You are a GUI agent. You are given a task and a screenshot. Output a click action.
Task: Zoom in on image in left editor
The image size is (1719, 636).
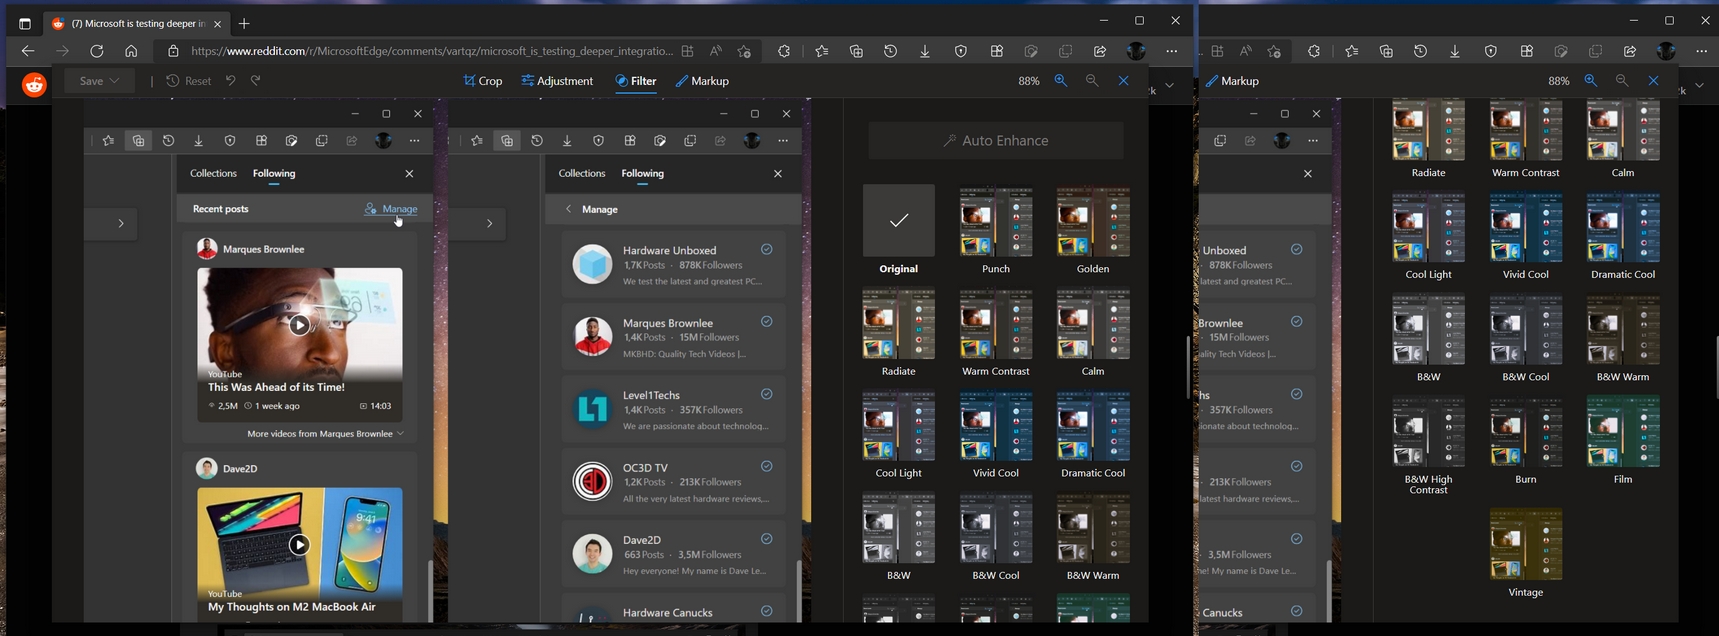(1061, 81)
